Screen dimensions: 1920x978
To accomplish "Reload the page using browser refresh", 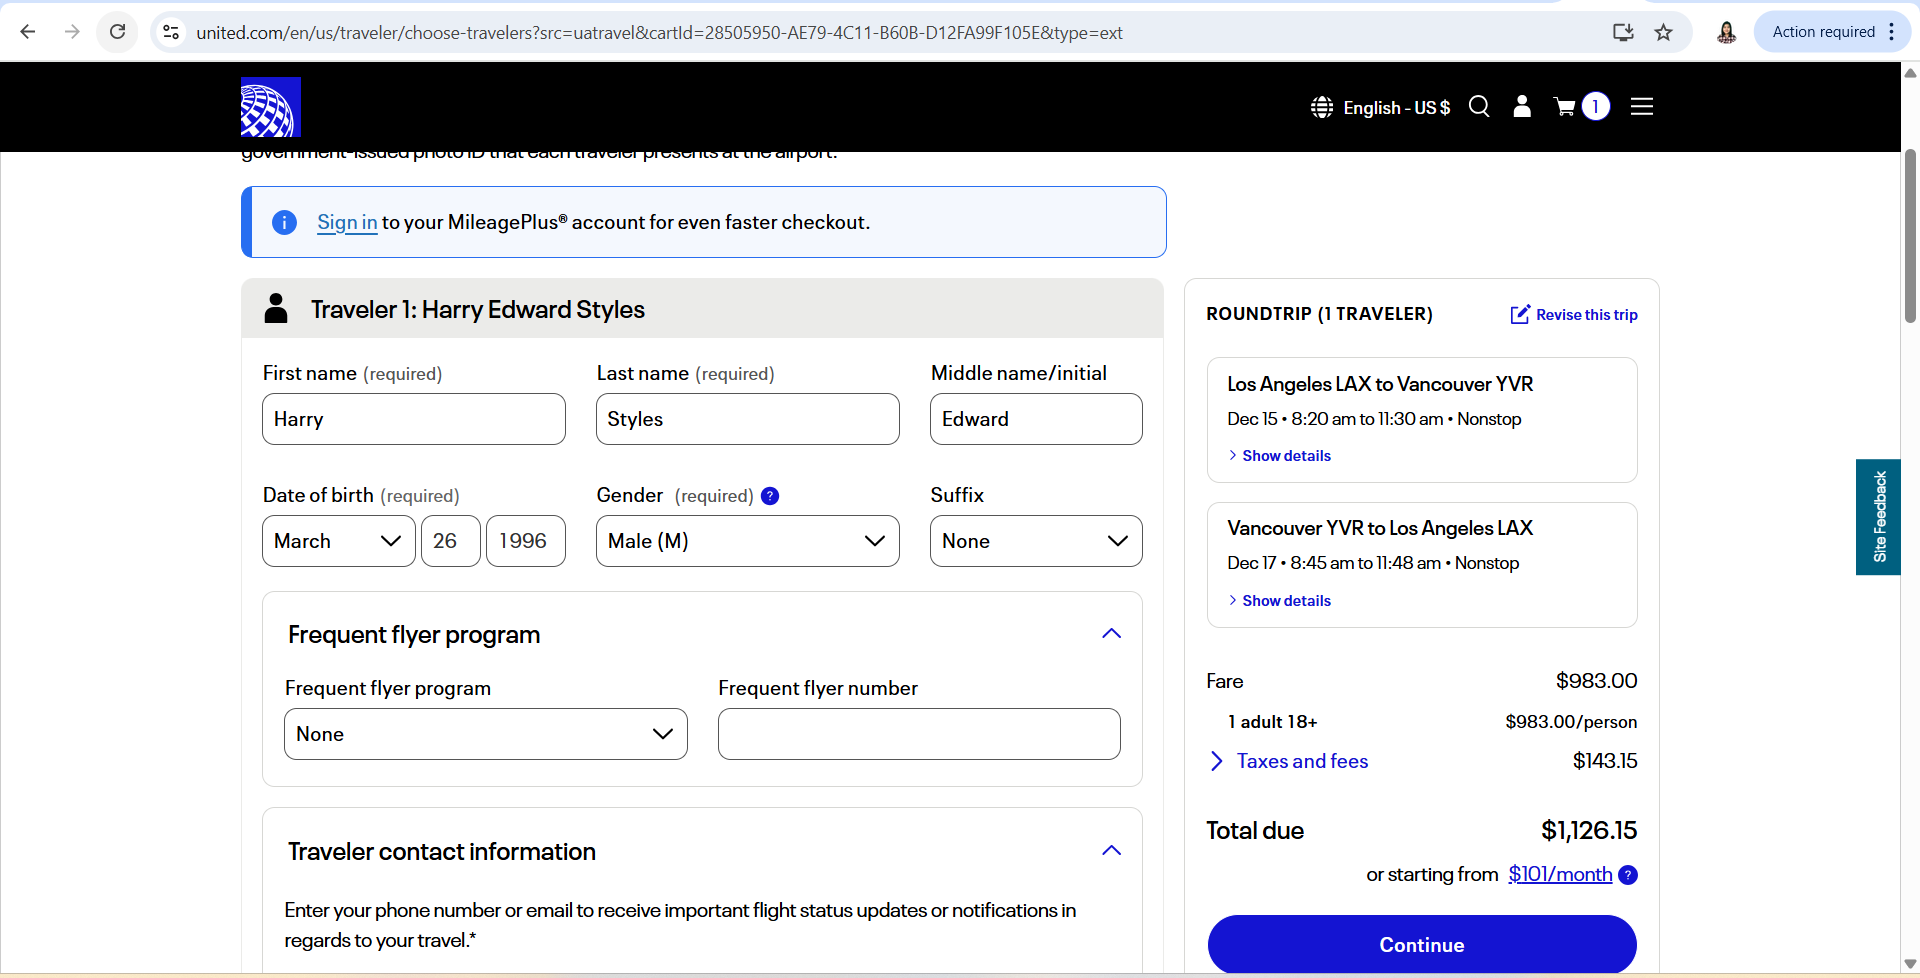I will pyautogui.click(x=118, y=32).
